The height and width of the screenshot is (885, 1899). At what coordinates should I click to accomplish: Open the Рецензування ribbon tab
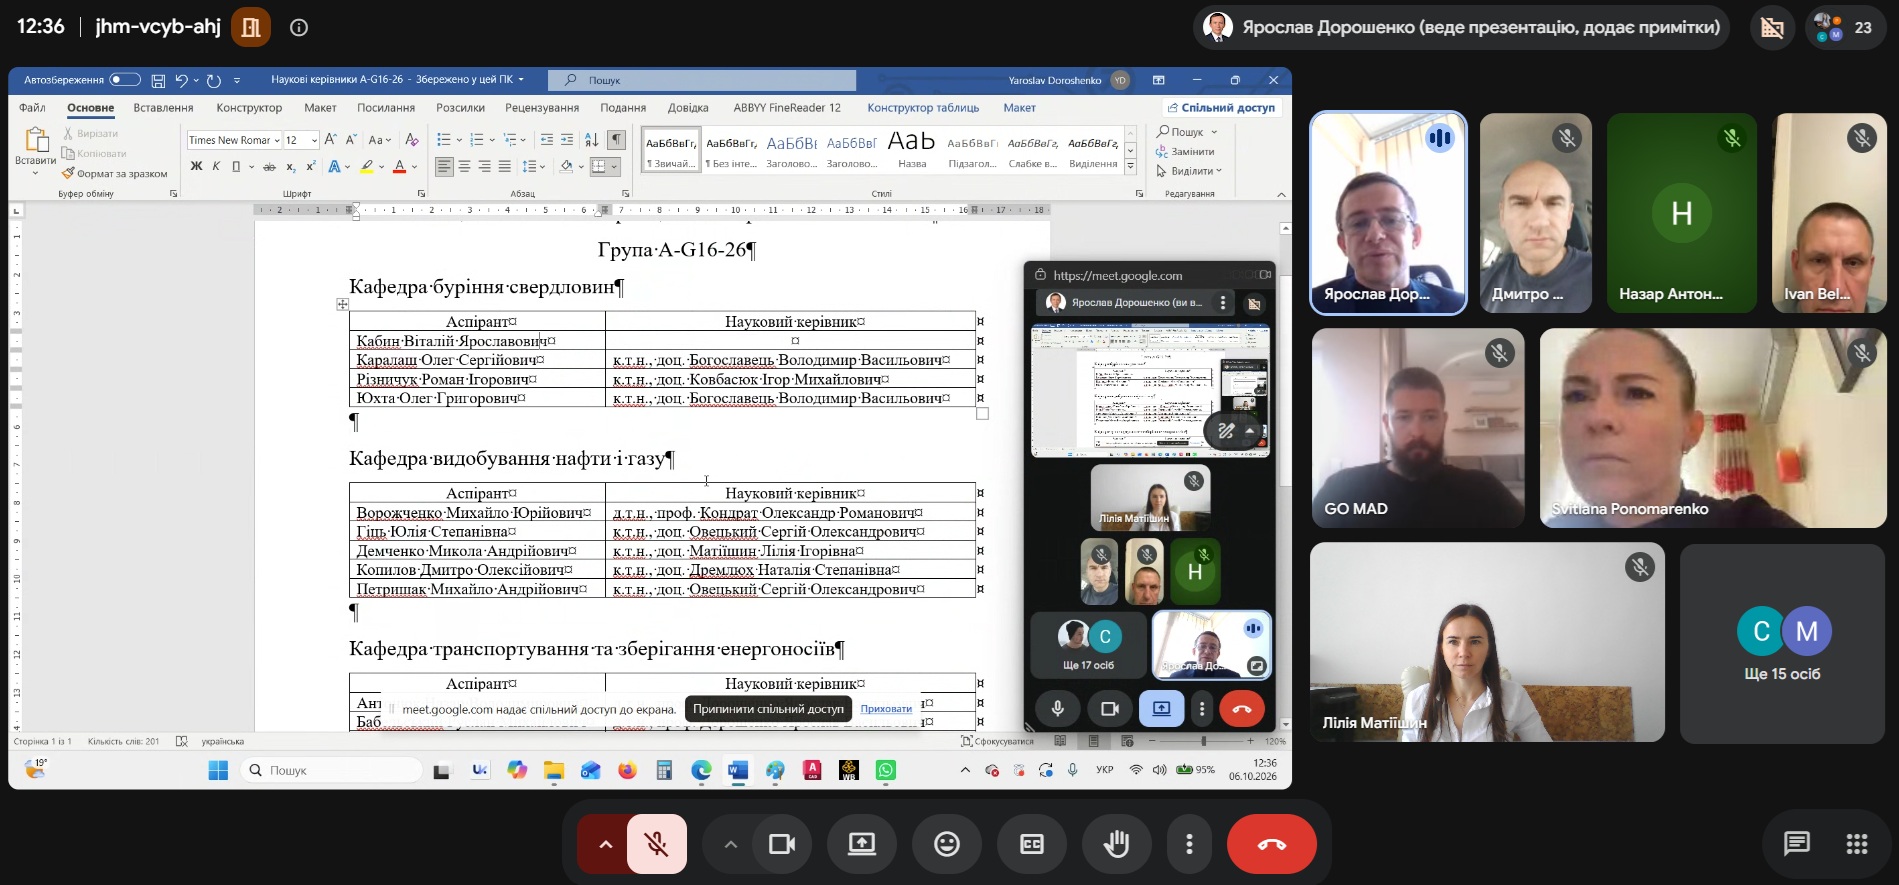(542, 107)
